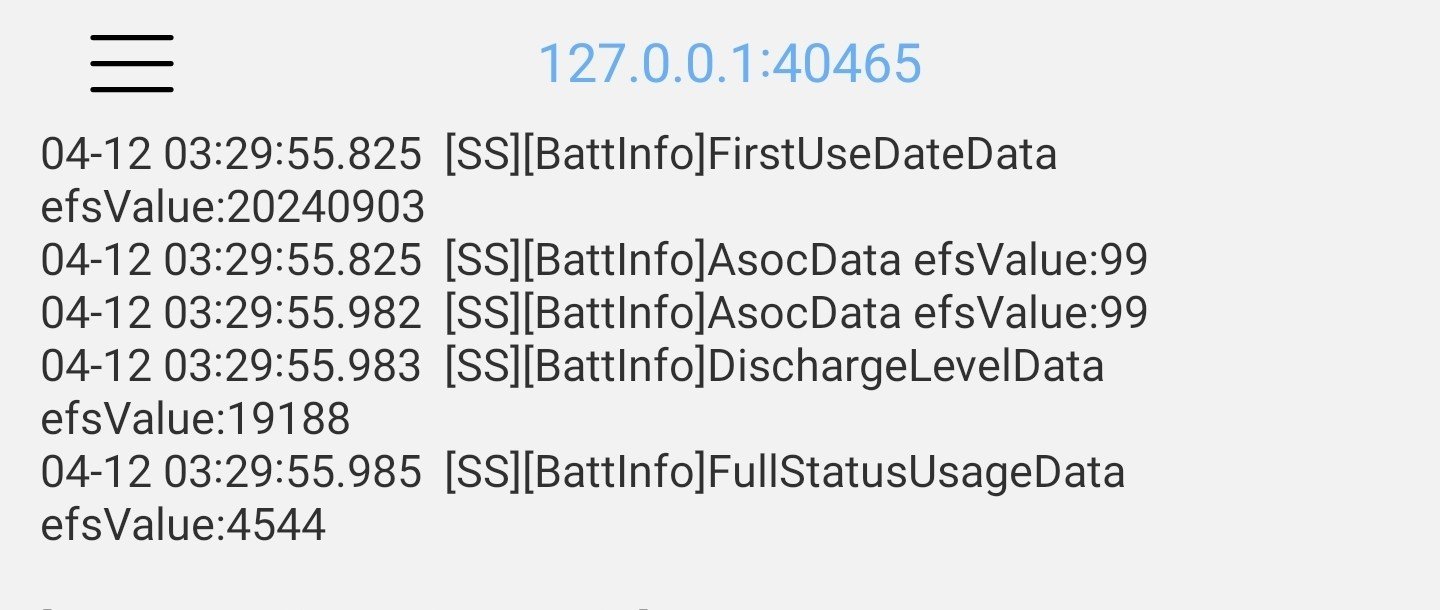Tap the efsValue:19188 value

[x=195, y=420]
